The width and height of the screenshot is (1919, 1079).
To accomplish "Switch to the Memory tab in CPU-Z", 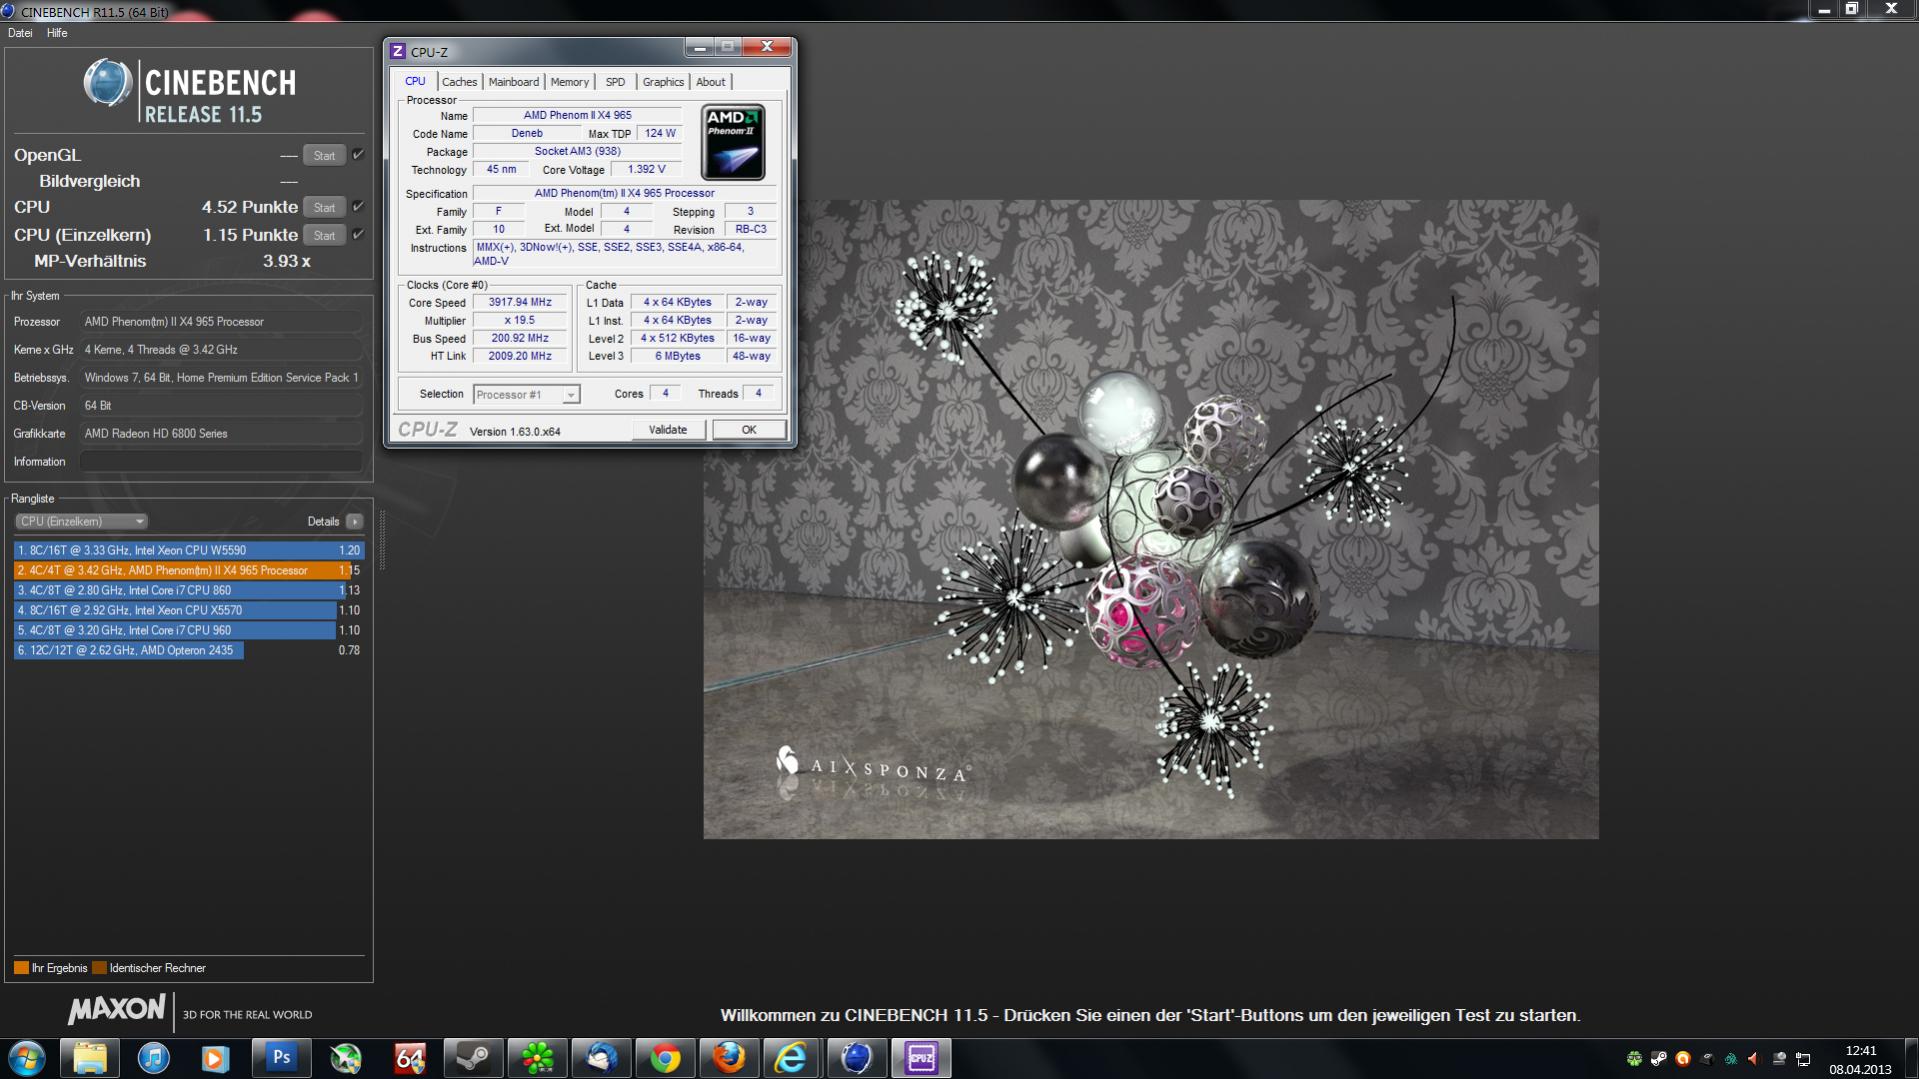I will 570,82.
